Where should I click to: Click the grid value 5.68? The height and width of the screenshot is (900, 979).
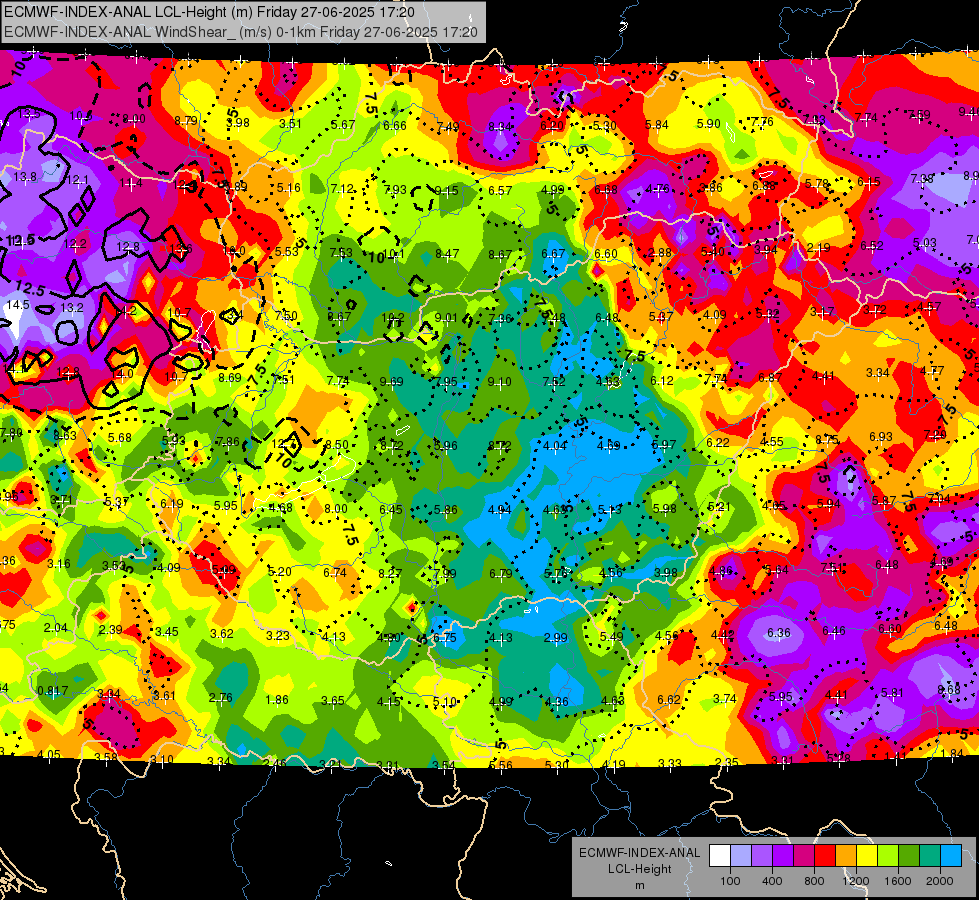pyautogui.click(x=120, y=438)
